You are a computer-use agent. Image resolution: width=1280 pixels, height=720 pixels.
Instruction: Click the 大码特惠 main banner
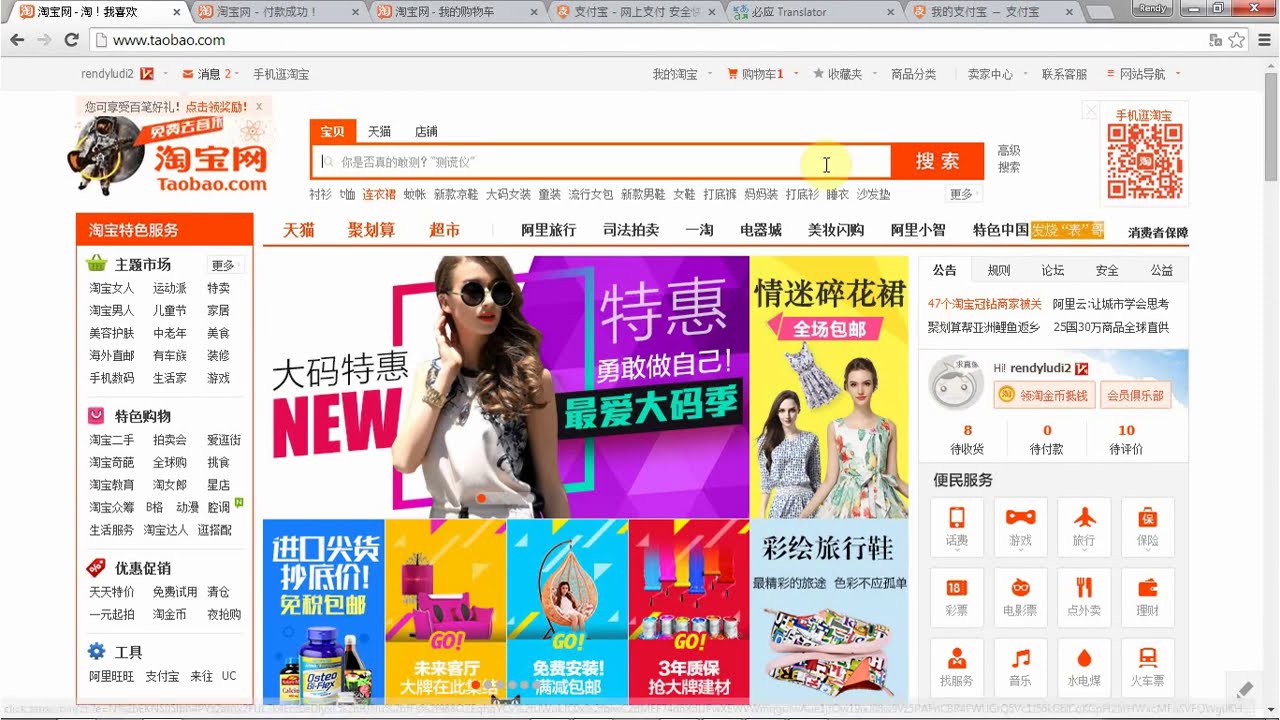[506, 386]
